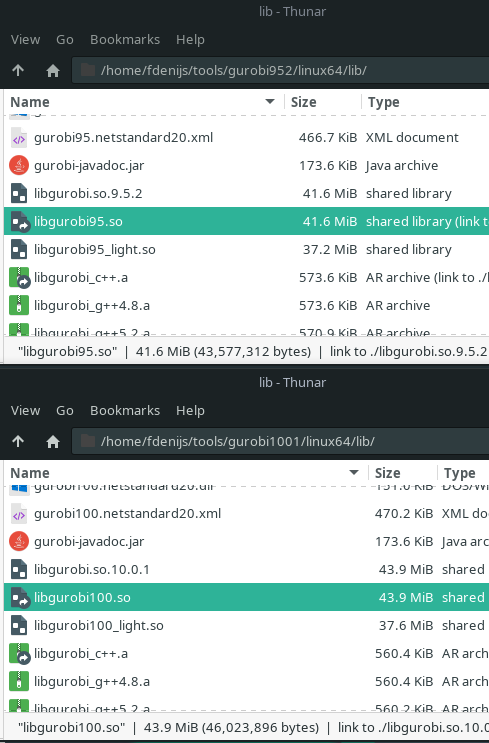Open Help menu in bottom window
Viewport: 489px width, 743px height.
point(190,410)
